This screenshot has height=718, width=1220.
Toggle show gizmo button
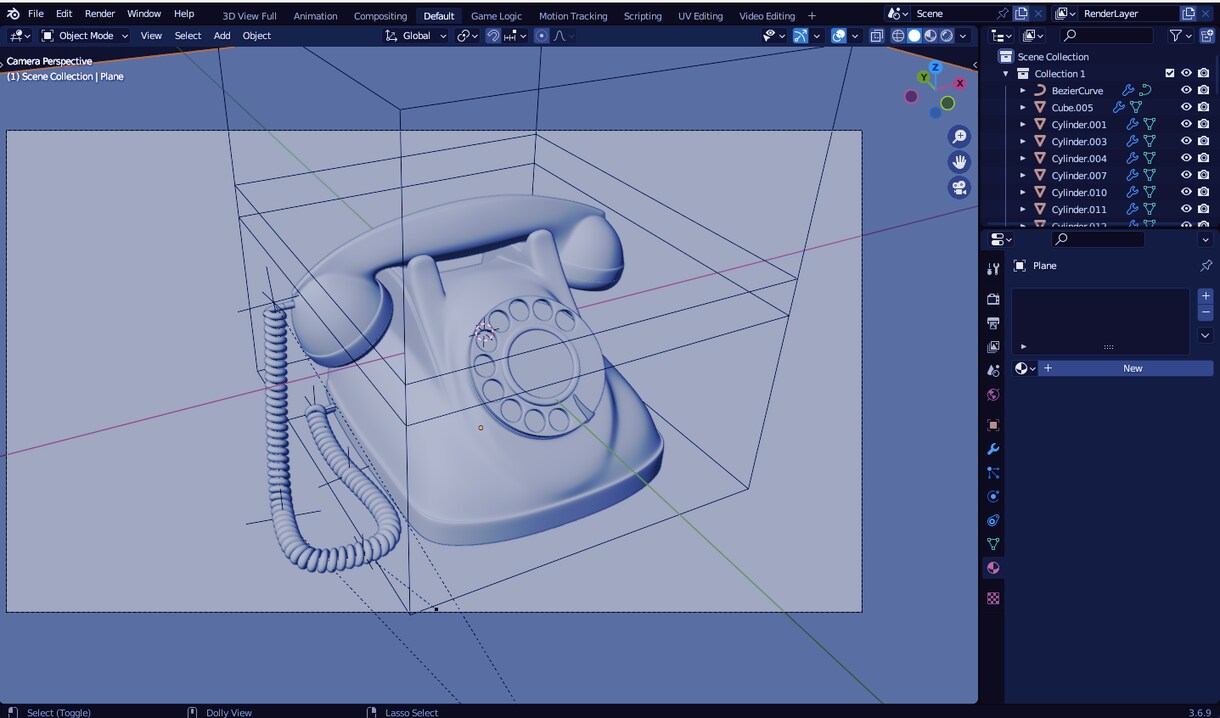(x=800, y=36)
